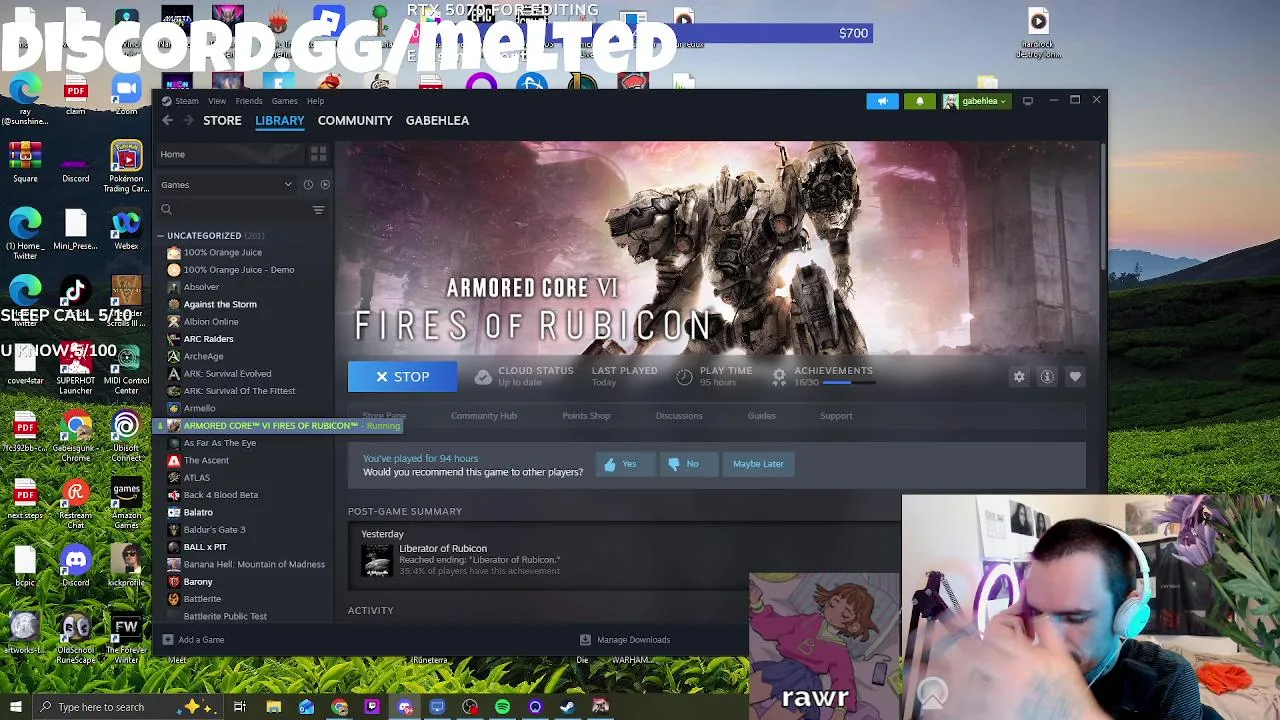Screen dimensions: 1280x720
Task: Open Help menu
Action: click(315, 101)
